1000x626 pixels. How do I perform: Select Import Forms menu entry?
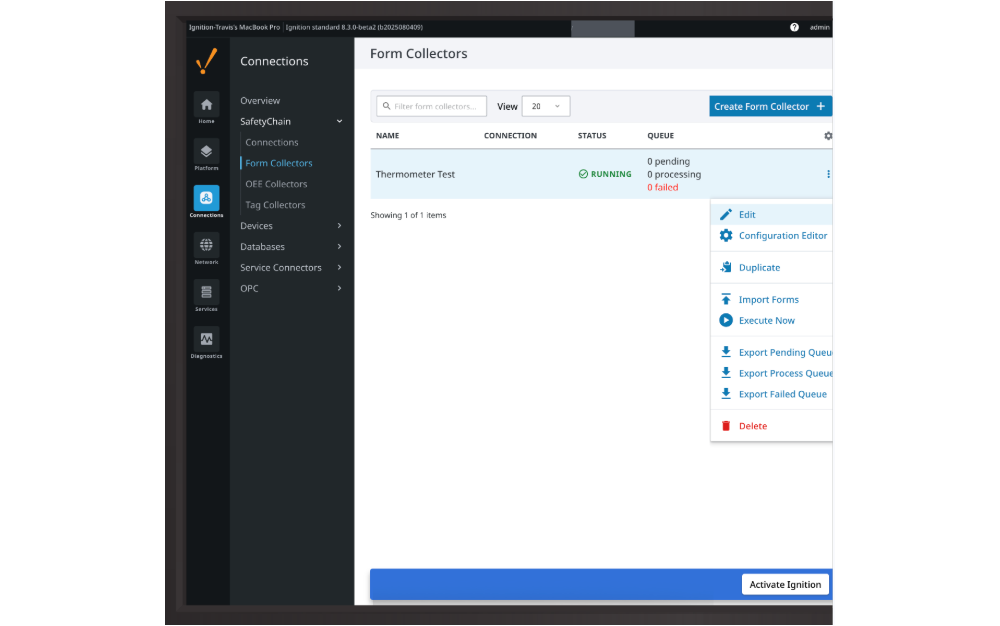[x=772, y=300]
